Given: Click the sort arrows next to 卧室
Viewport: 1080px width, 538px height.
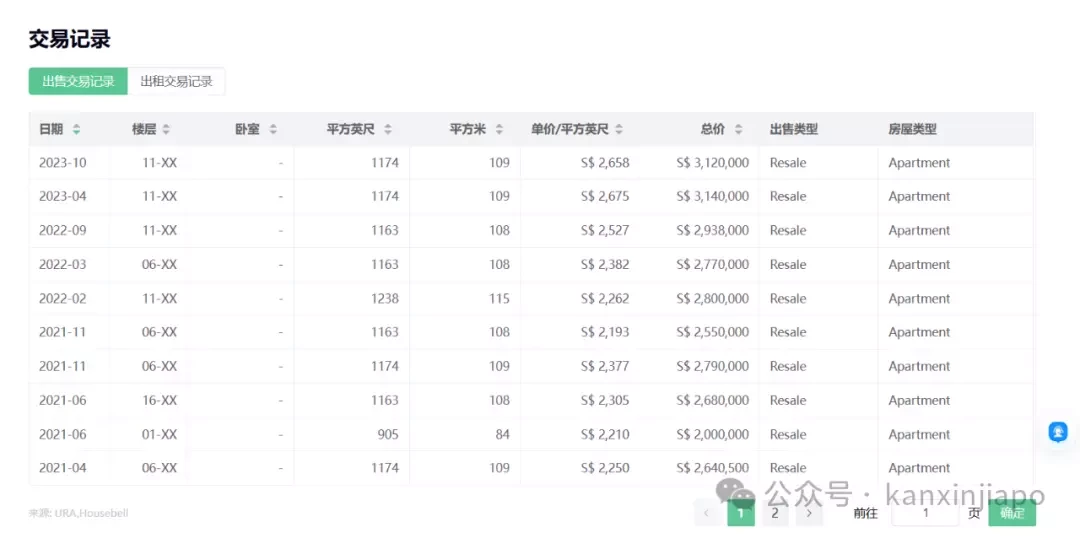Looking at the screenshot, I should pos(273,129).
